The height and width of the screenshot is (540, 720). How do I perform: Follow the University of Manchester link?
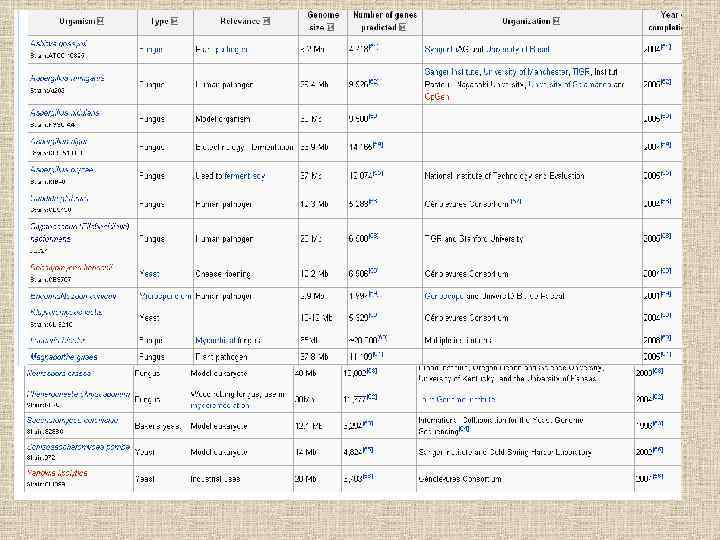coord(526,72)
